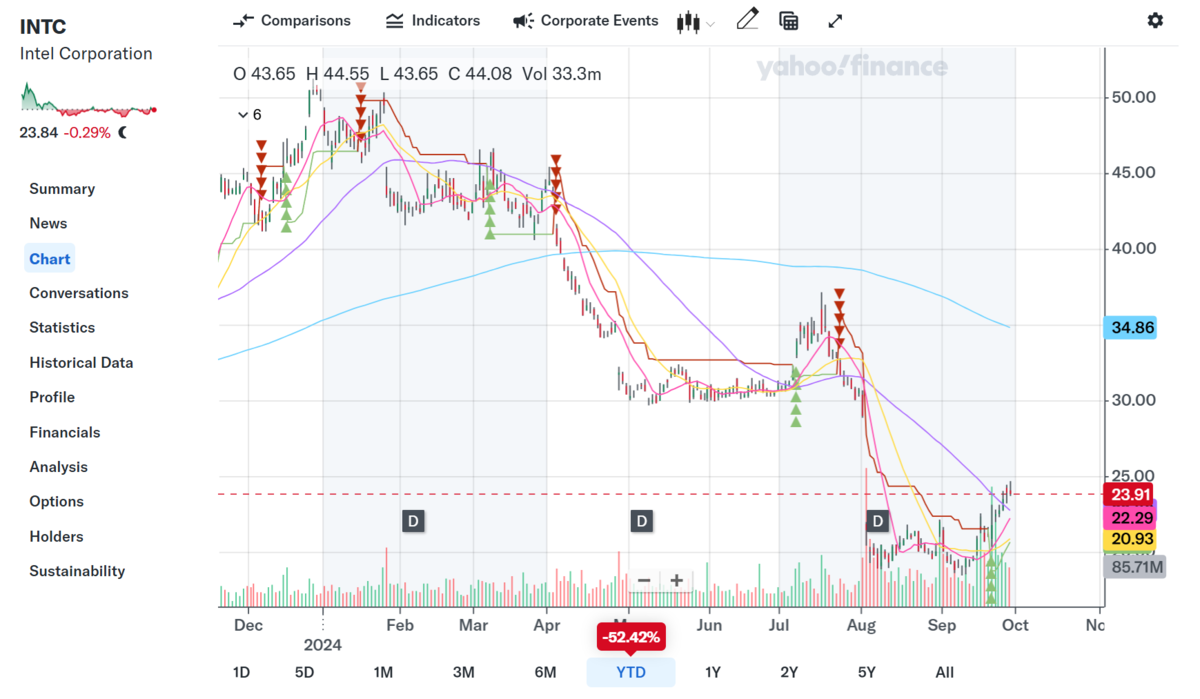Open the Sustainability page
The image size is (1200, 699).
(77, 571)
